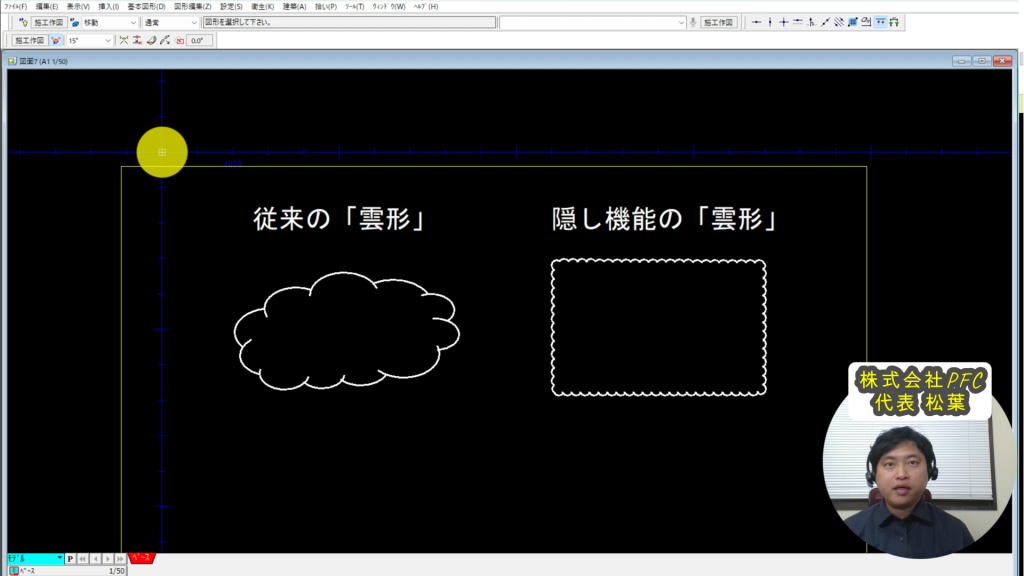Toggle the highlighted snap icon in right toolbar

coord(879,22)
